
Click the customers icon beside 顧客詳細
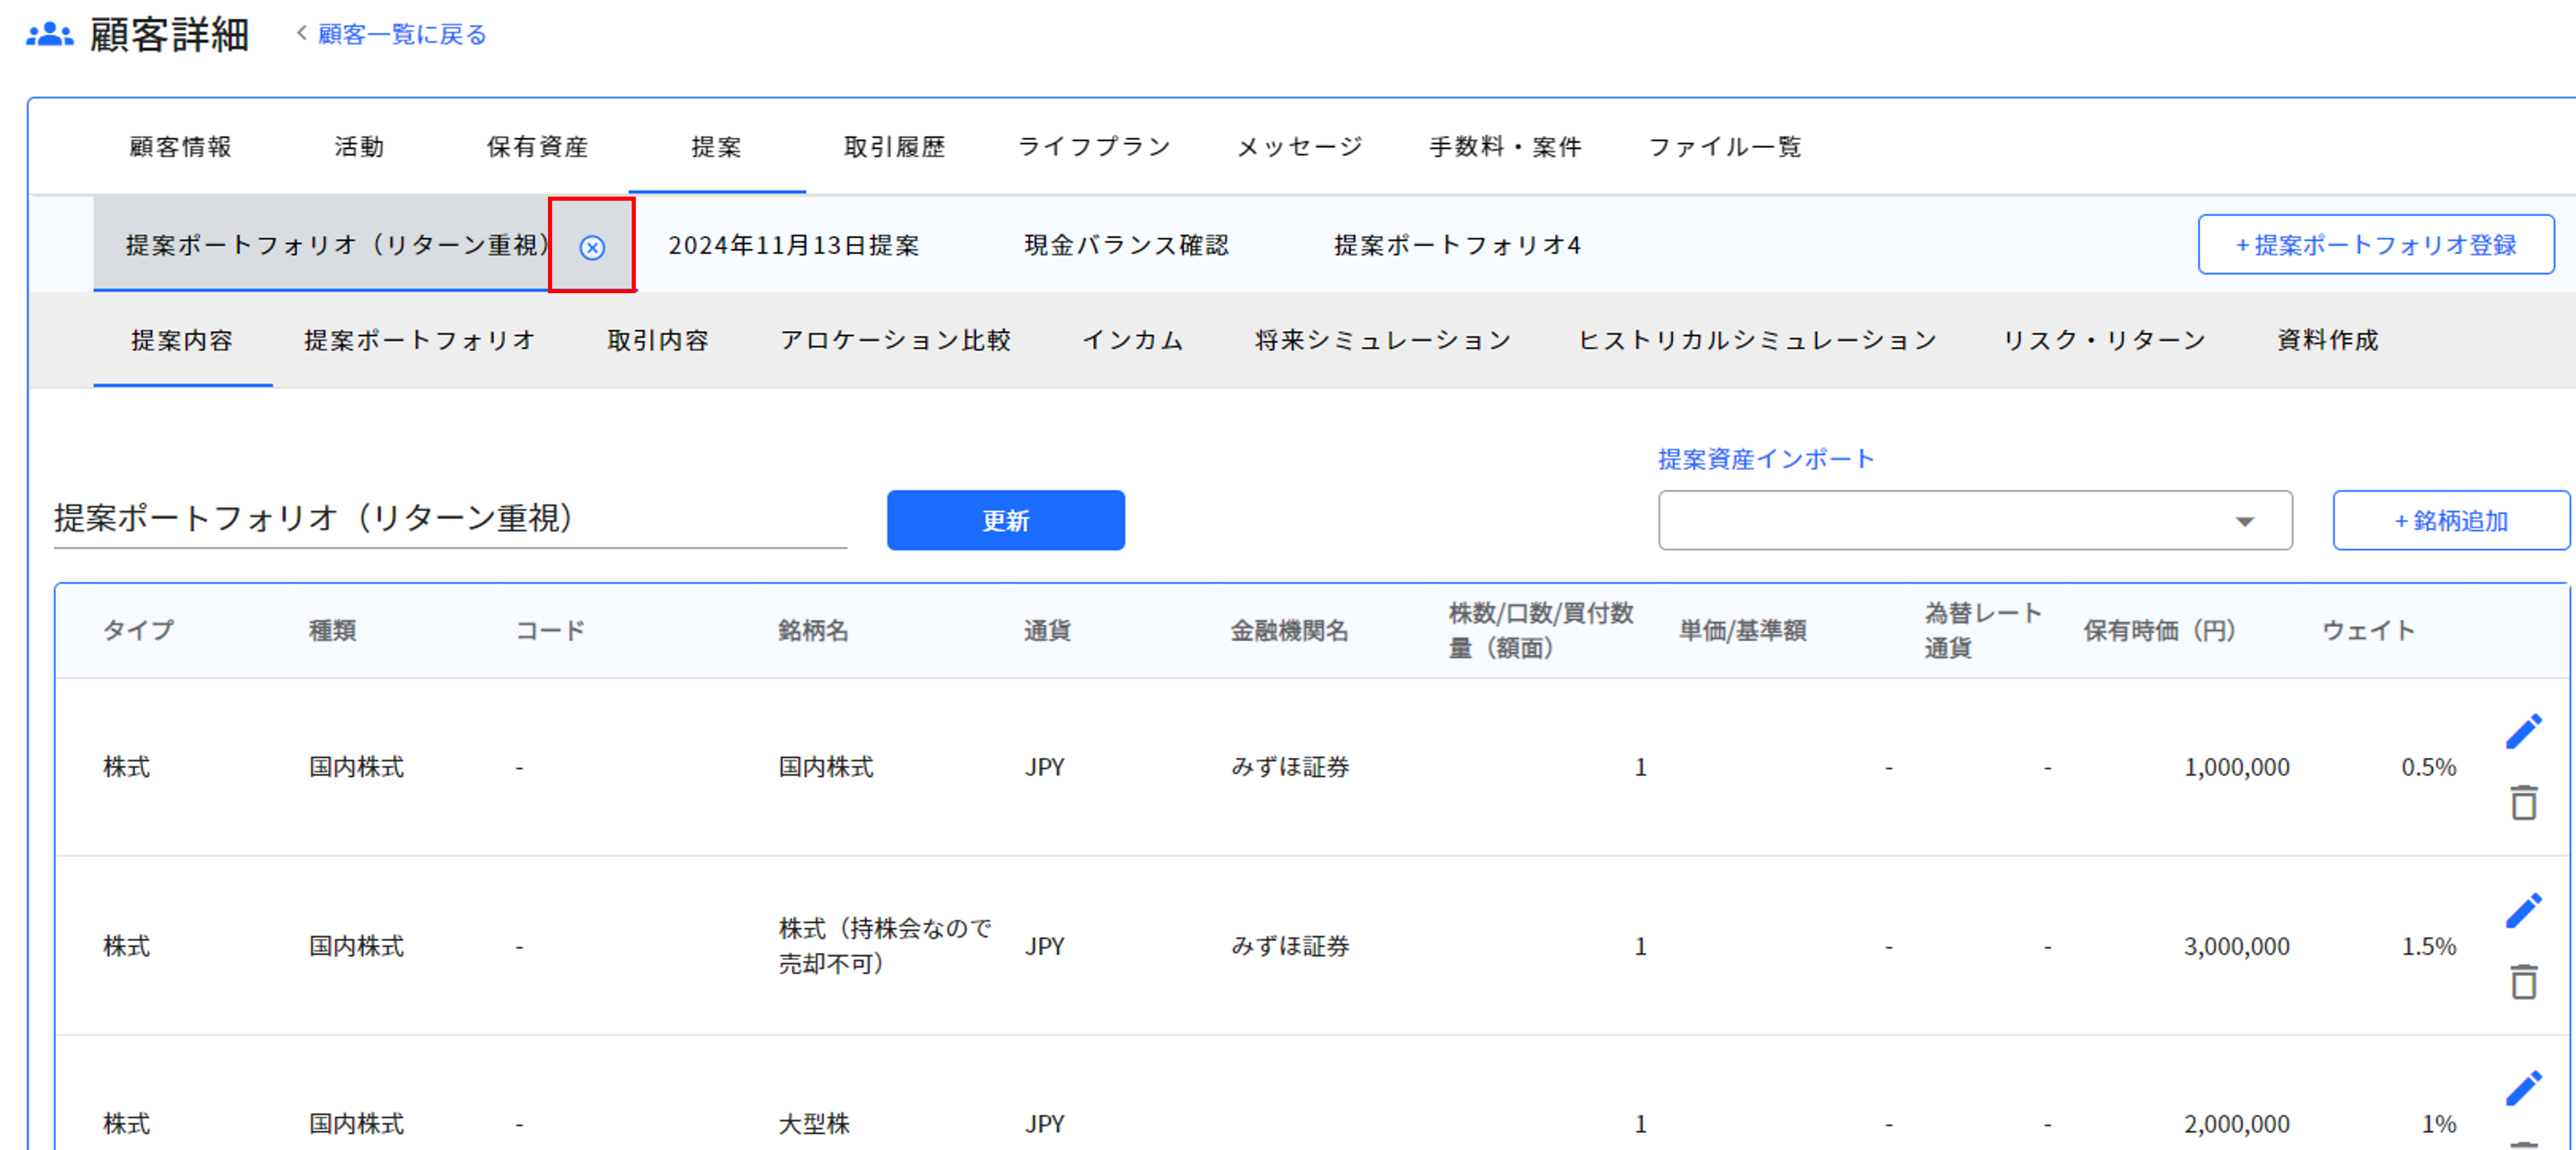49,35
